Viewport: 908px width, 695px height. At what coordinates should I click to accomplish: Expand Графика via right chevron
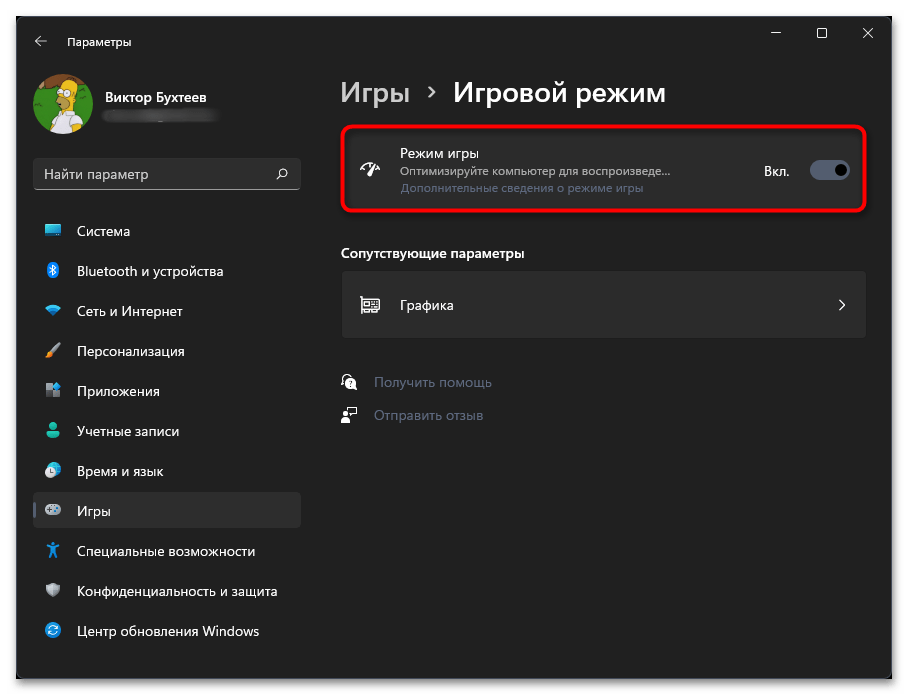click(x=842, y=305)
